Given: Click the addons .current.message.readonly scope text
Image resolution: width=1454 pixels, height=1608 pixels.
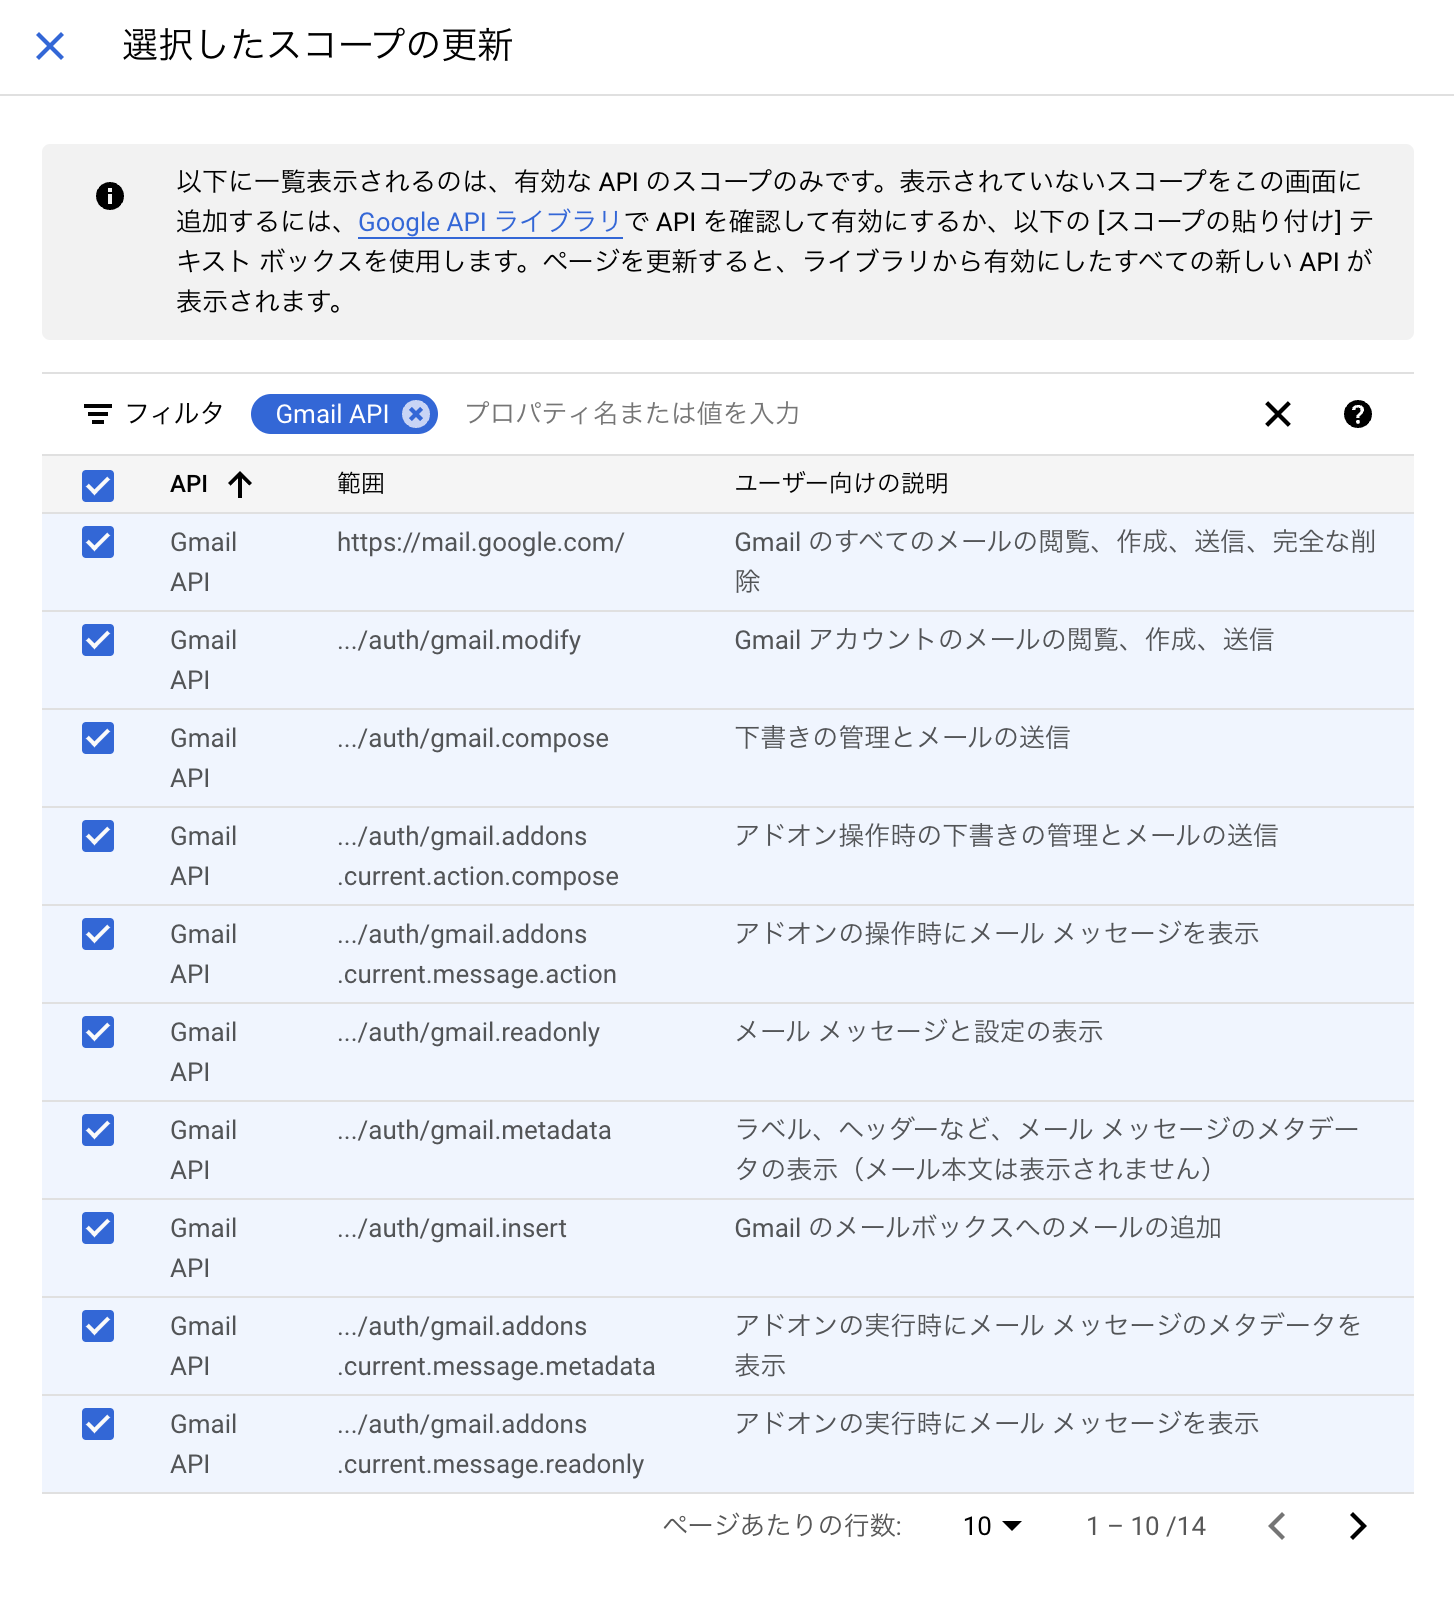Looking at the screenshot, I should [x=491, y=1444].
